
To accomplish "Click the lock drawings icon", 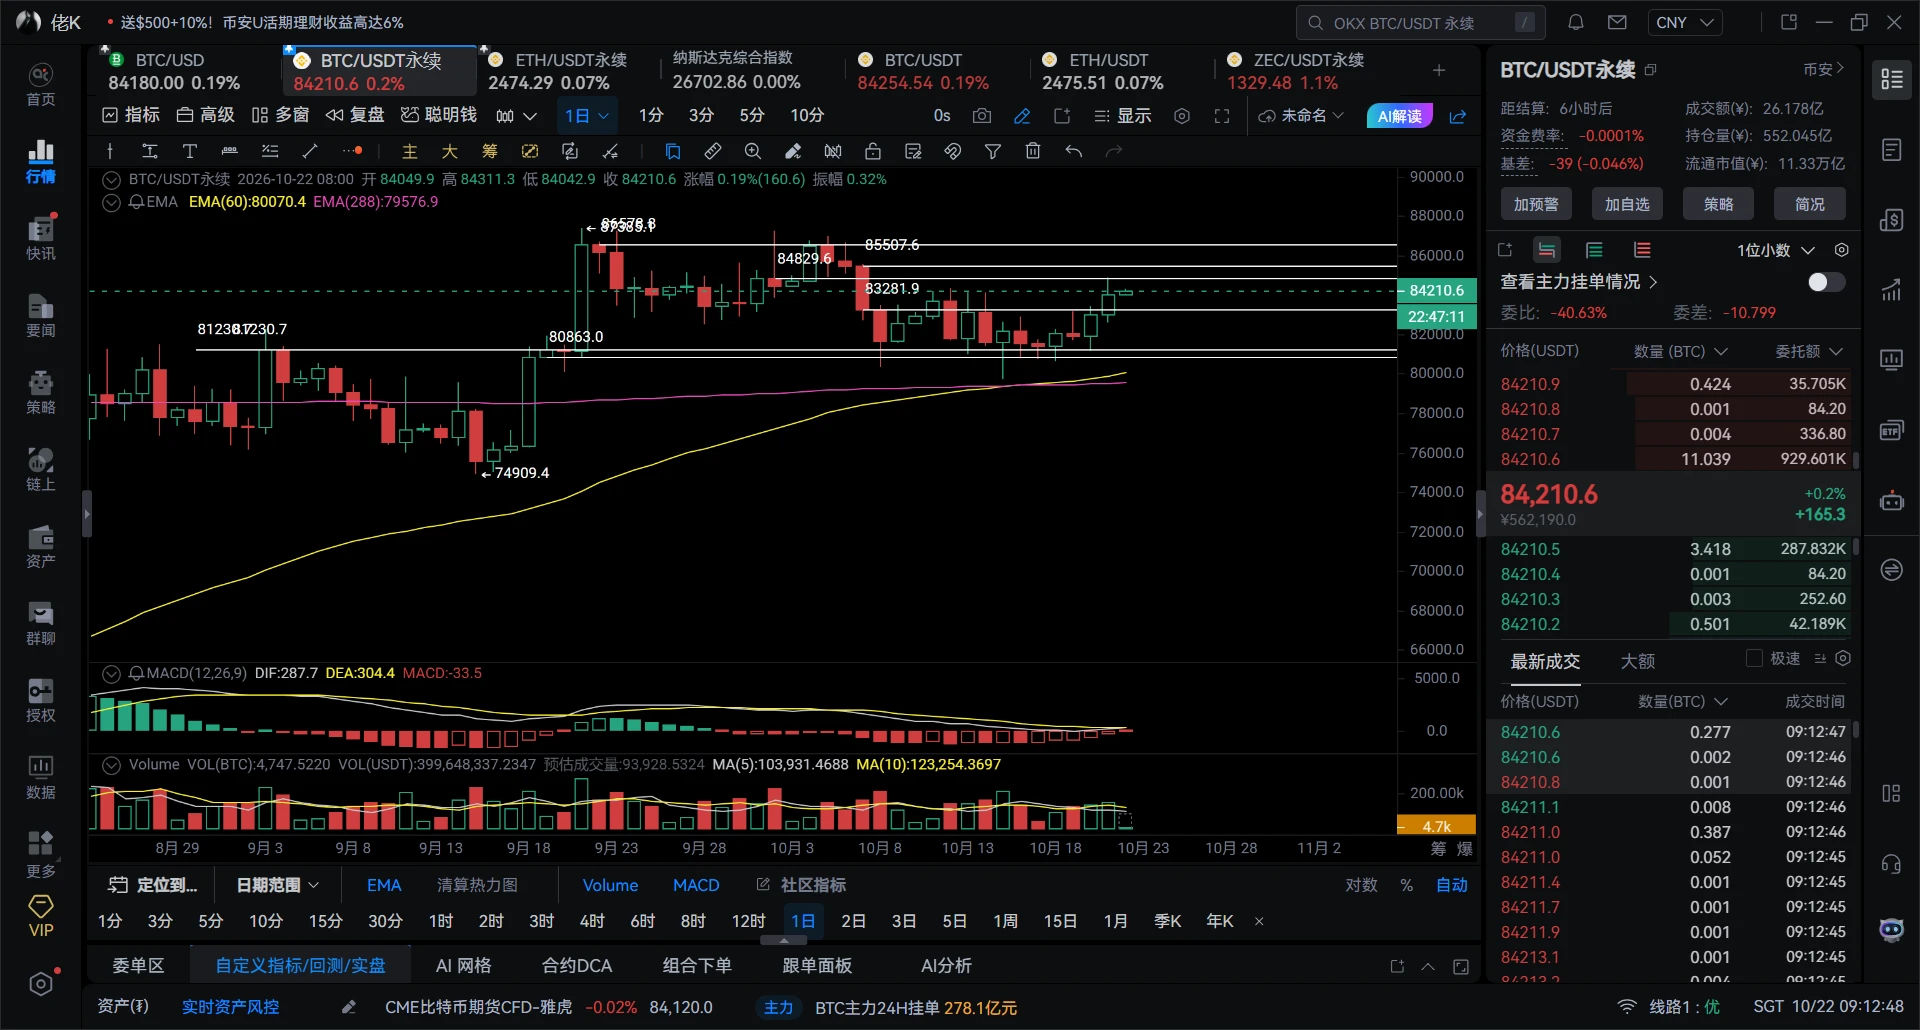I will [873, 151].
